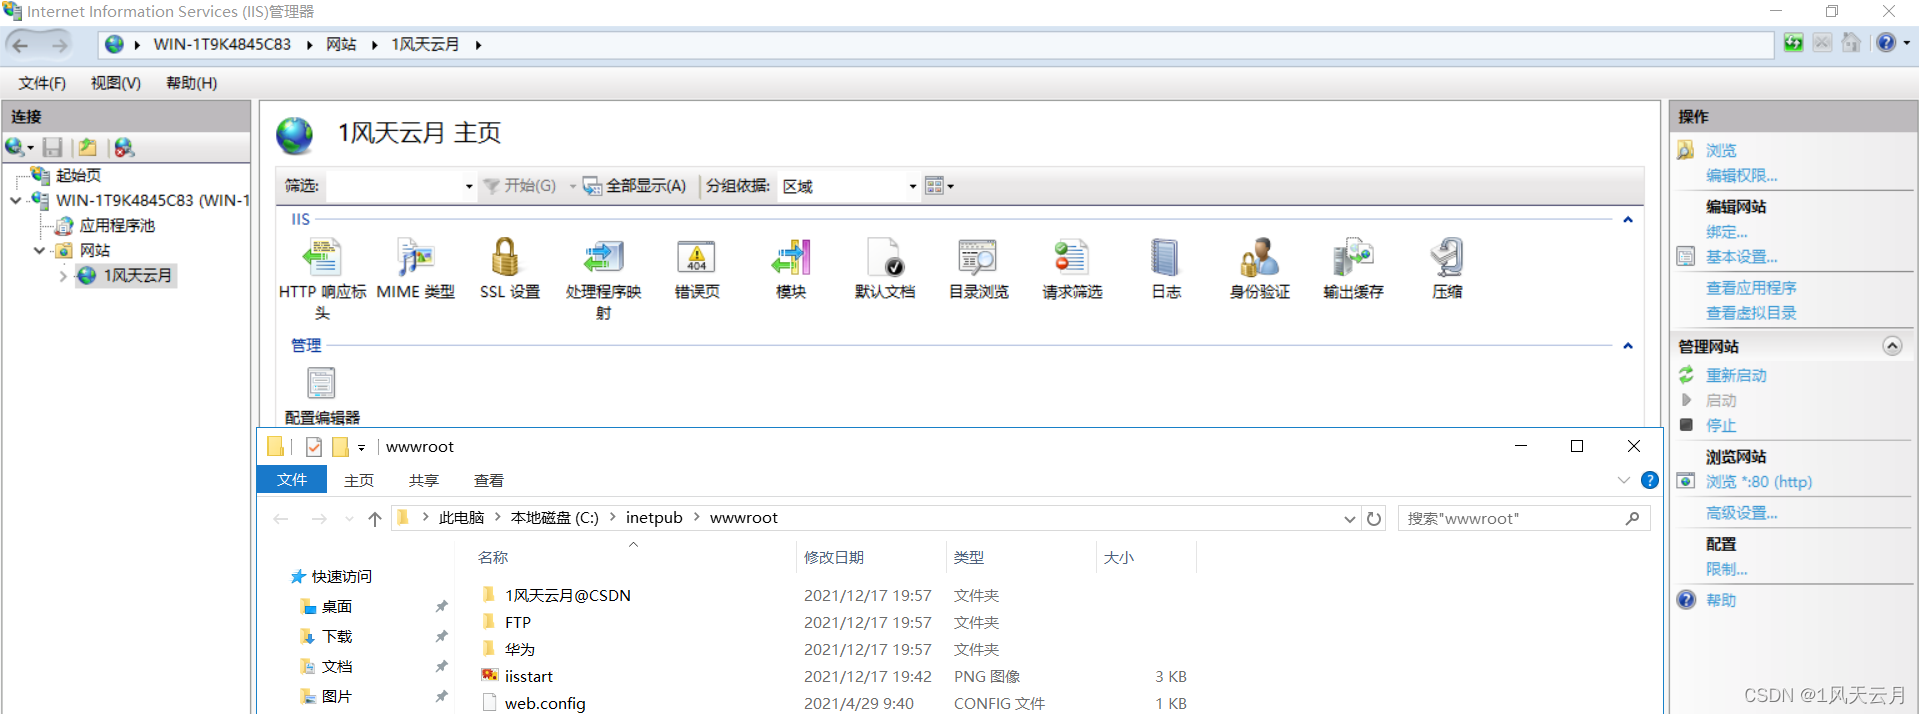Screen dimensions: 1919x714
Task: Open the HTTP 响应标头 feature icon
Action: [x=322, y=258]
